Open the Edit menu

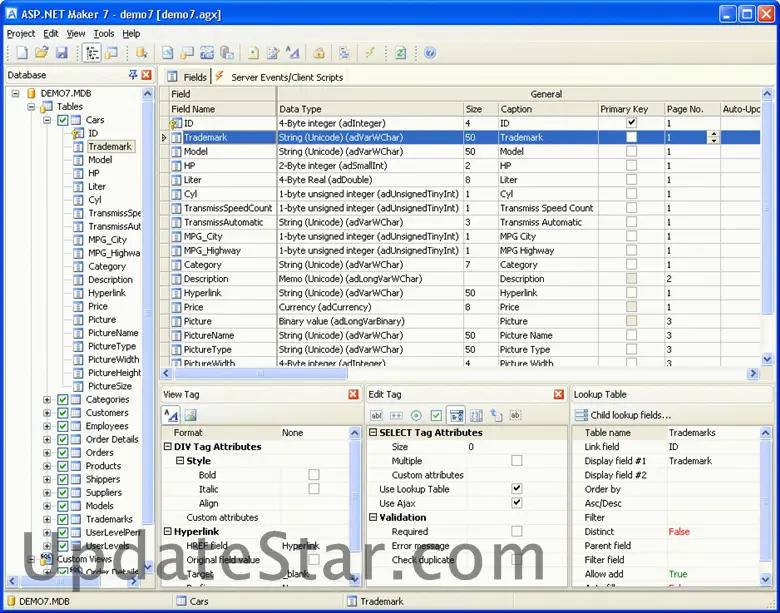pyautogui.click(x=51, y=33)
